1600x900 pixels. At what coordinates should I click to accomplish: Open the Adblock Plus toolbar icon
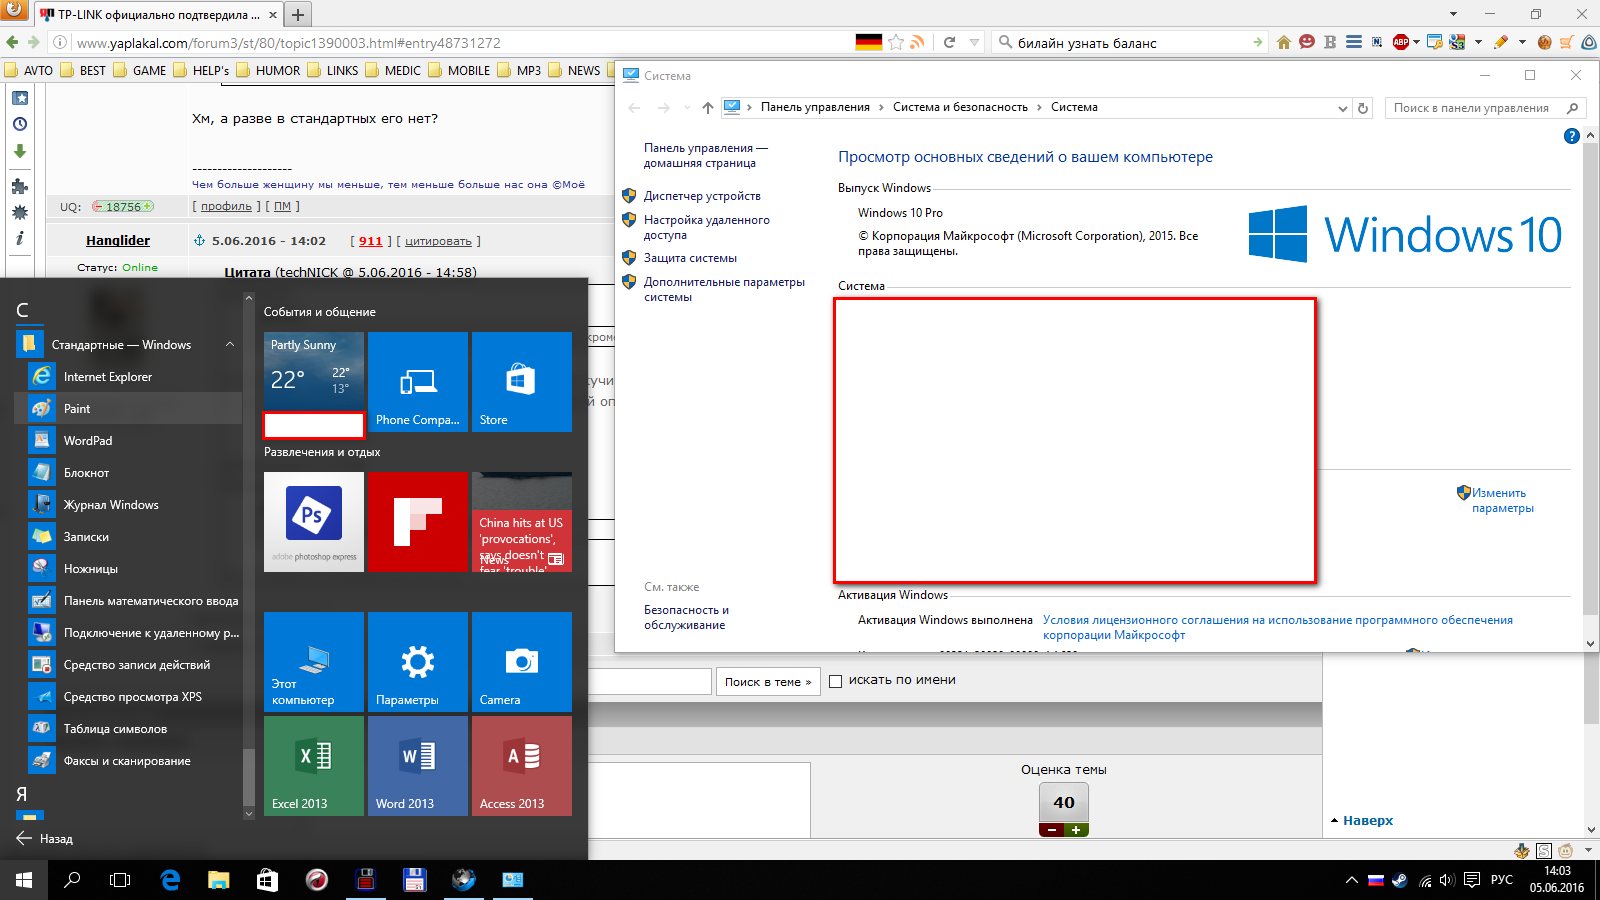point(1400,42)
